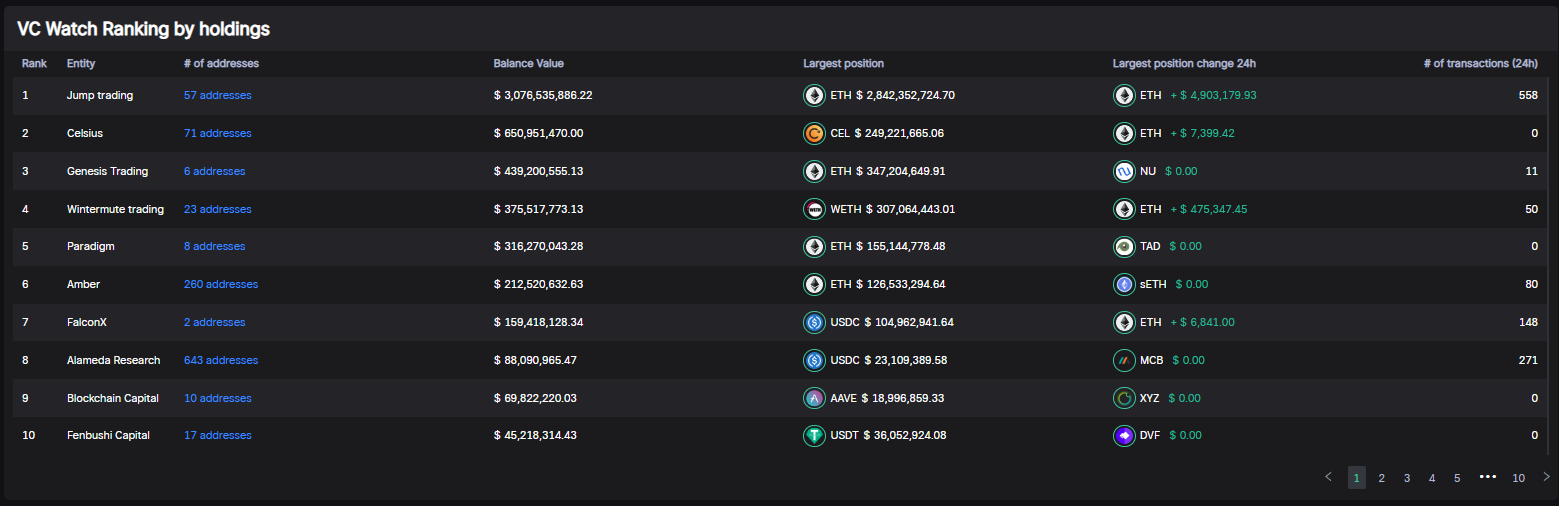Click the USDC icon in FalconX row

coord(814,322)
